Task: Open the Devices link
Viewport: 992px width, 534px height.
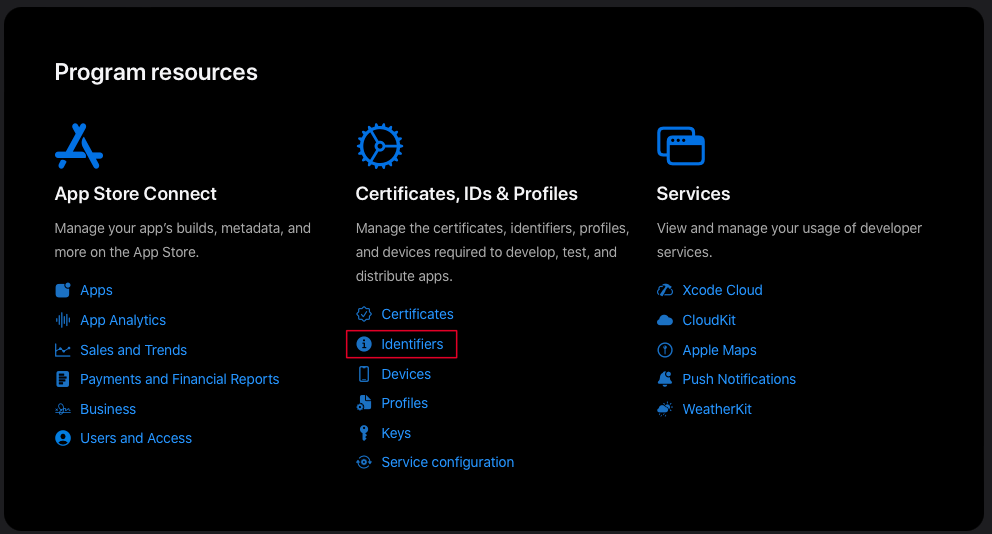Action: click(406, 374)
